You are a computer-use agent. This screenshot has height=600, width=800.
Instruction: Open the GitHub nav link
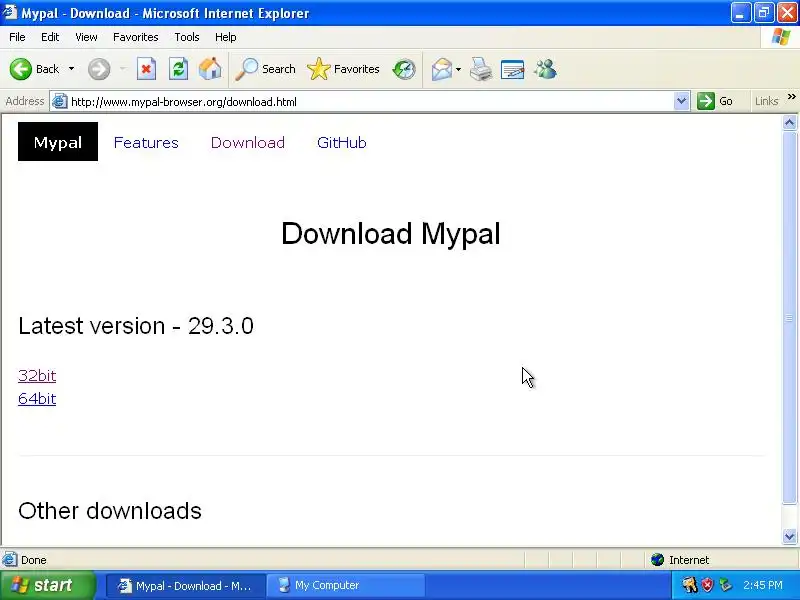tap(342, 142)
